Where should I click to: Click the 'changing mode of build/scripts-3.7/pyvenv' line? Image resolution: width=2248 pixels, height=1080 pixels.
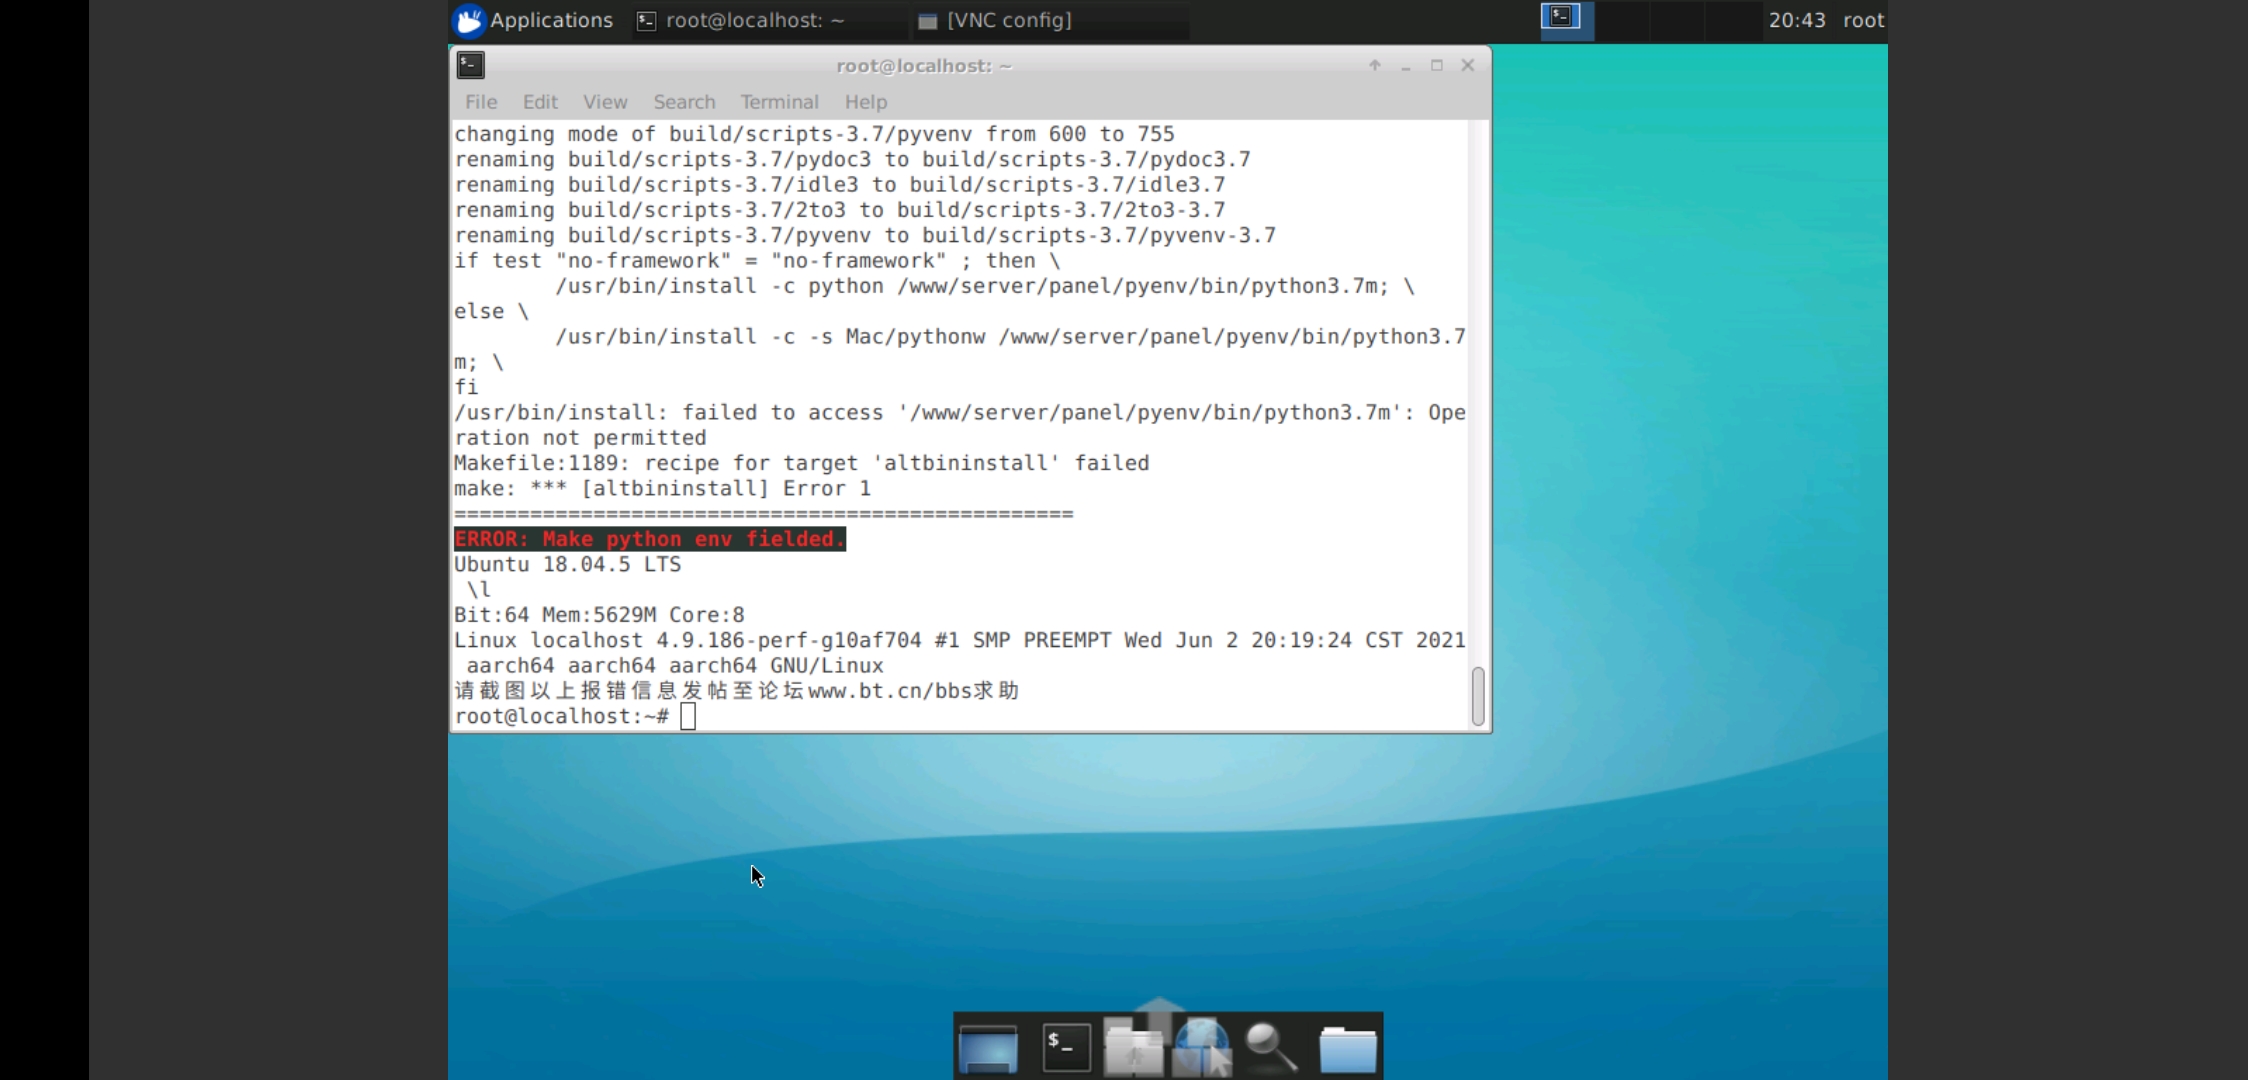(814, 134)
